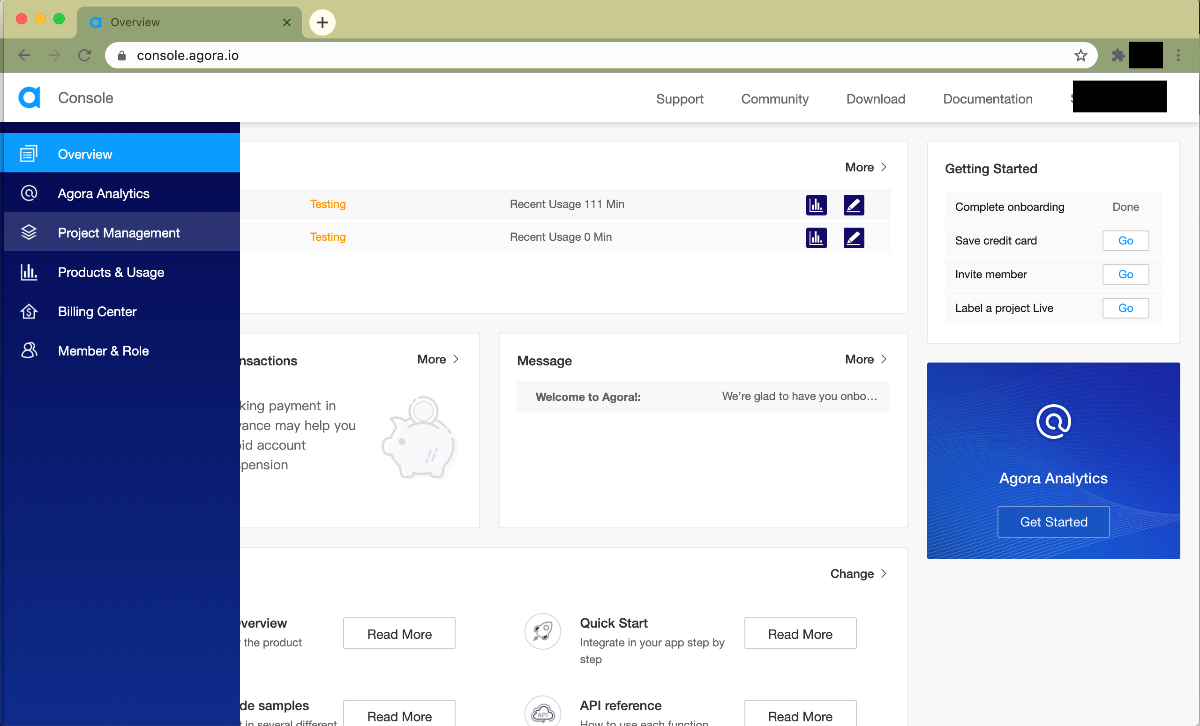Image resolution: width=1200 pixels, height=726 pixels.
Task: Open Chrome's three-dot menu
Action: click(x=1179, y=55)
